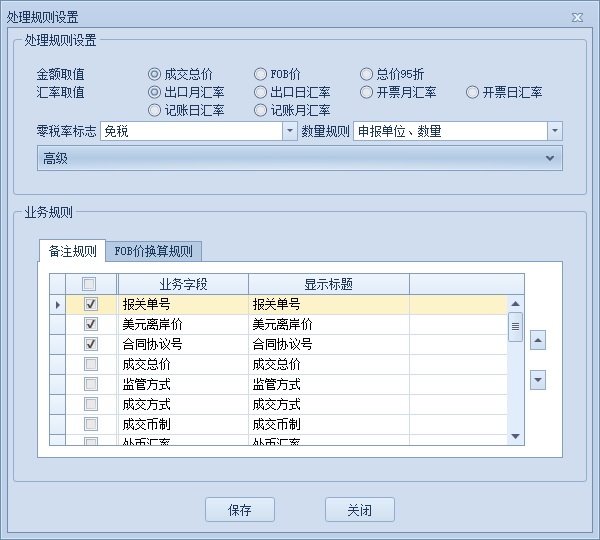Expand the 高级 section
Screen dimensions: 600x540
click(549, 158)
